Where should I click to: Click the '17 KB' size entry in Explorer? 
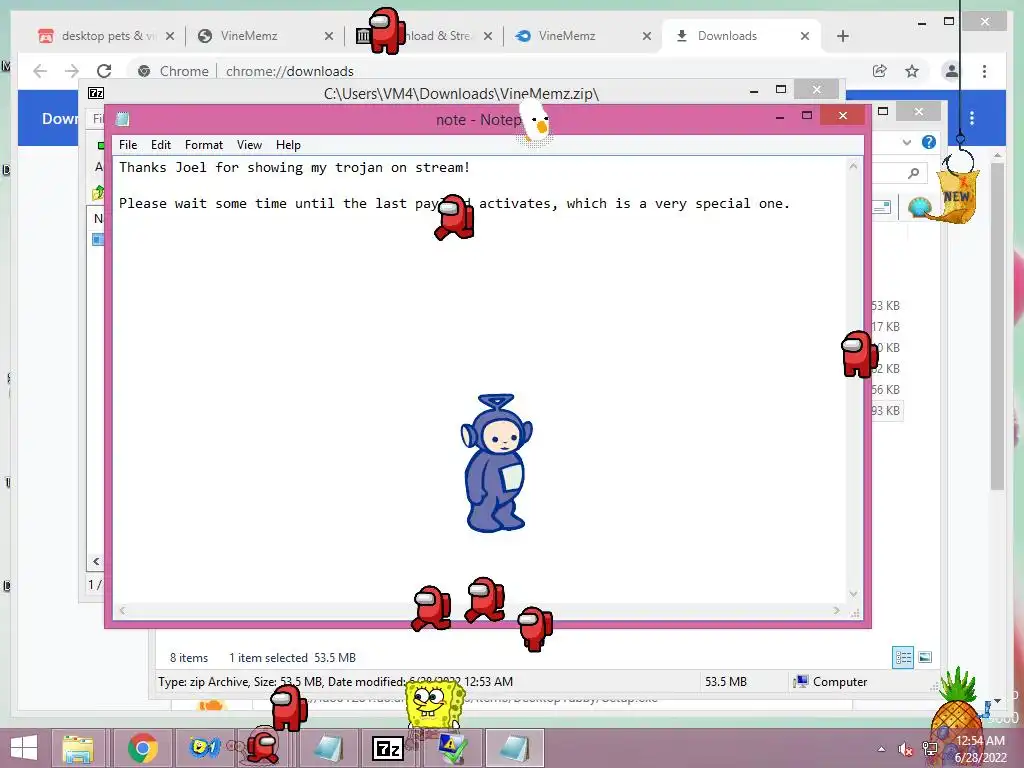tap(886, 327)
